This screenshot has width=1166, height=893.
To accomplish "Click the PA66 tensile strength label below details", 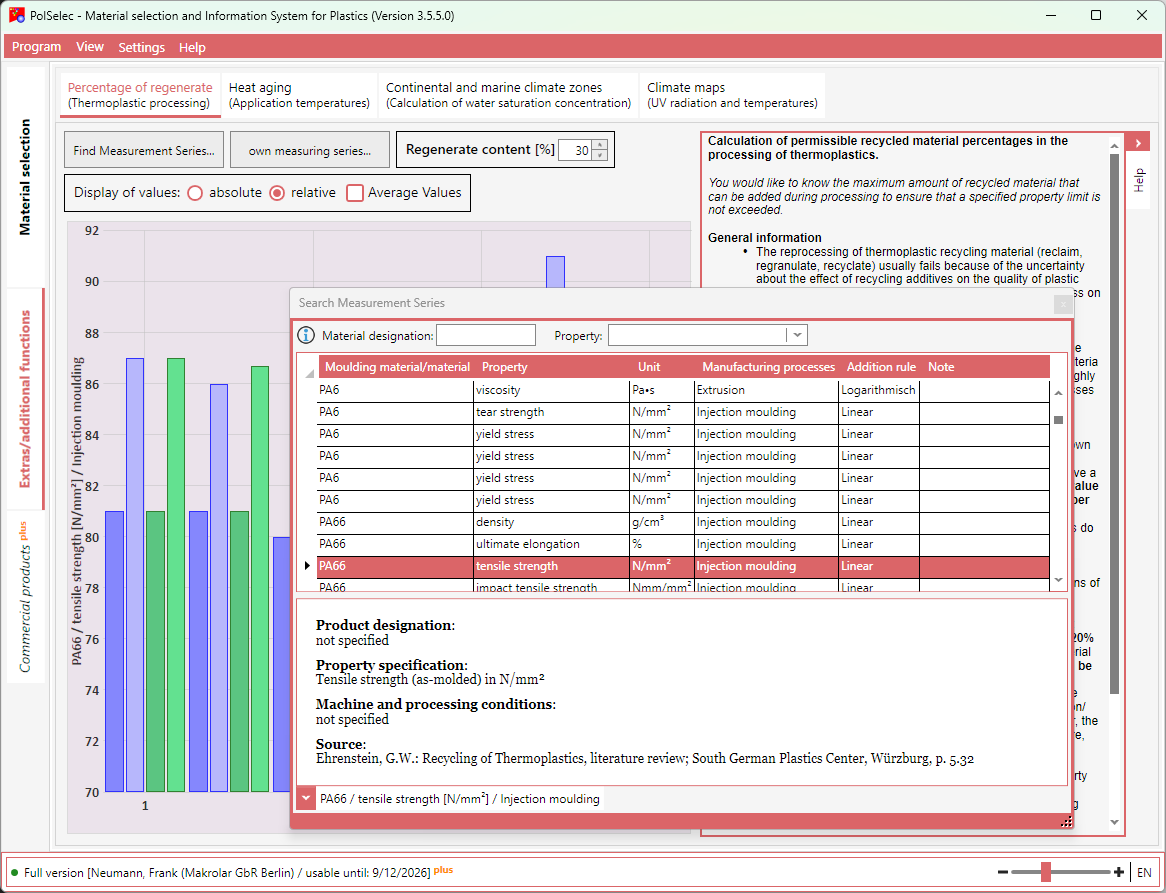I will pos(460,799).
